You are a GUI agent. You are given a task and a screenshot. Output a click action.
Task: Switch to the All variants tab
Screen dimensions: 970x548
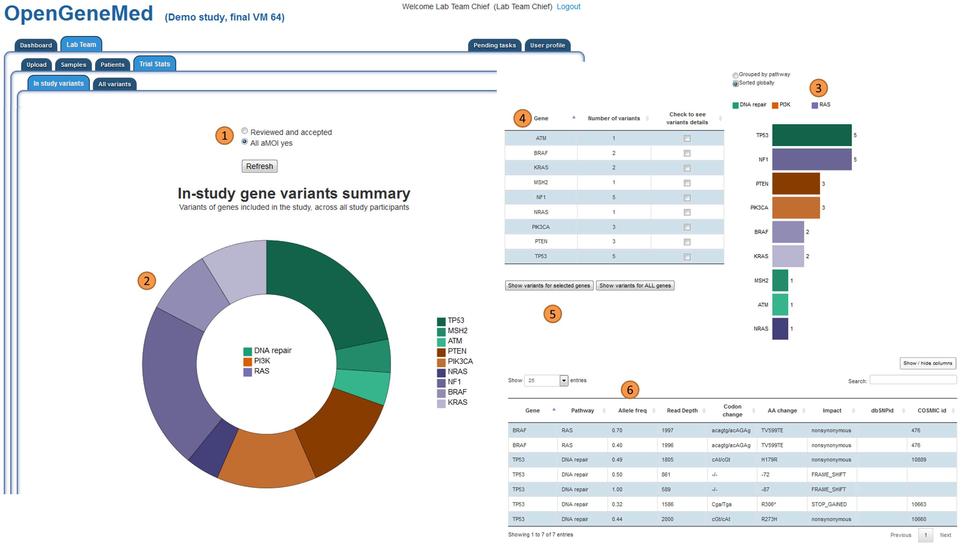[x=114, y=84]
